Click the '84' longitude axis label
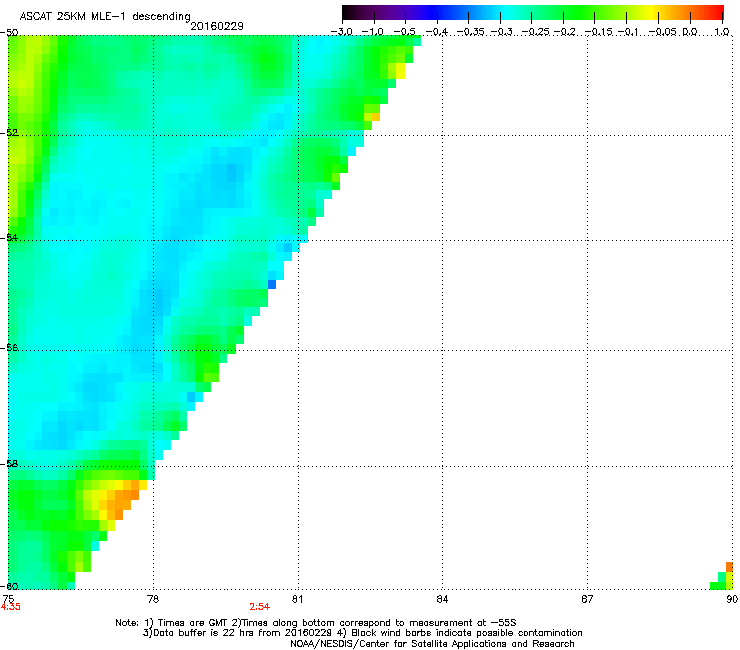The width and height of the screenshot is (740, 650). [442, 599]
